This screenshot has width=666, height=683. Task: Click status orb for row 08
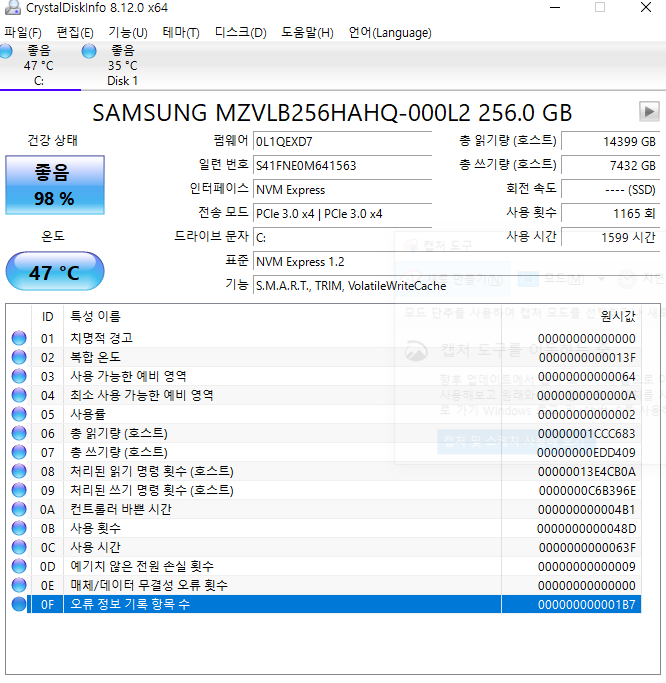19,471
